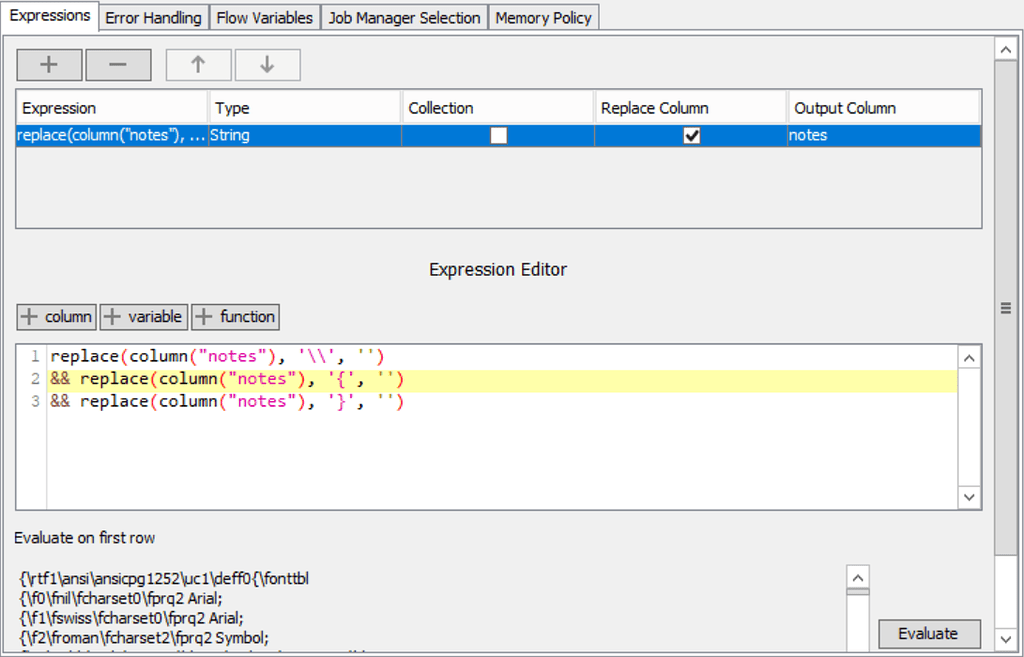Add a new expression with the plus icon
The height and width of the screenshot is (657, 1024).
point(48,64)
